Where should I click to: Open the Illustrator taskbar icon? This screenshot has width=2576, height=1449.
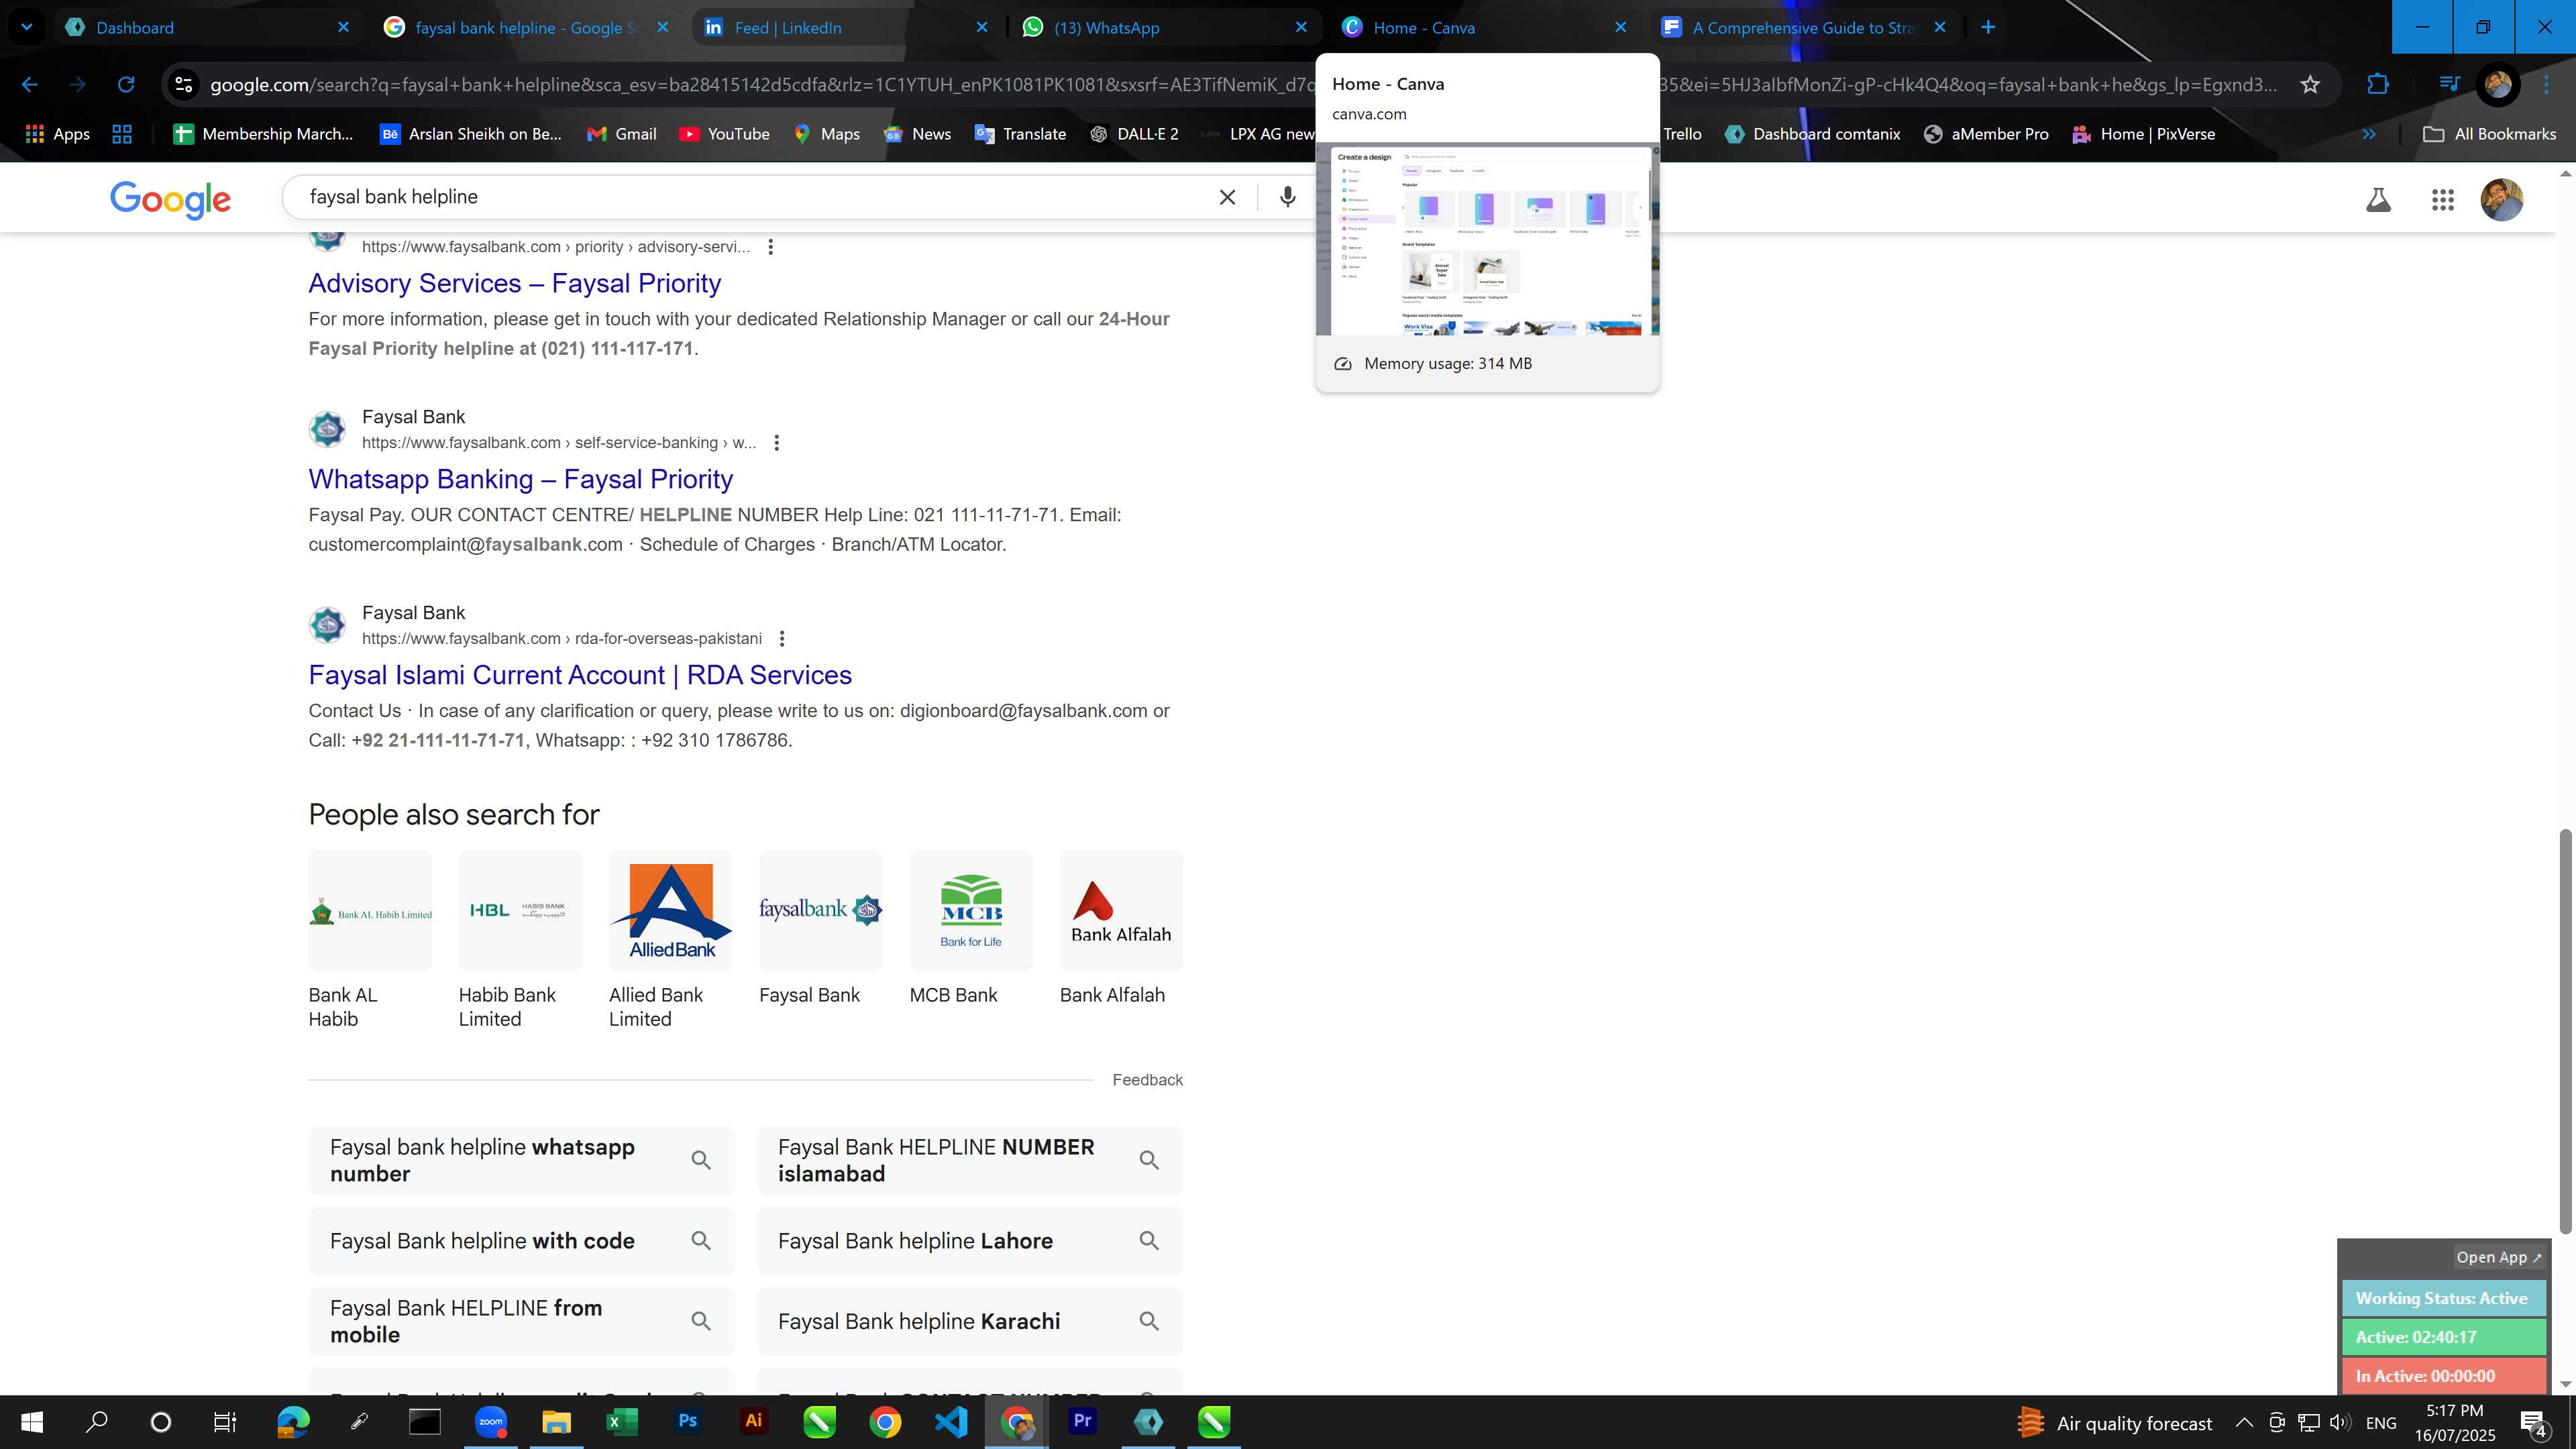click(x=753, y=1421)
